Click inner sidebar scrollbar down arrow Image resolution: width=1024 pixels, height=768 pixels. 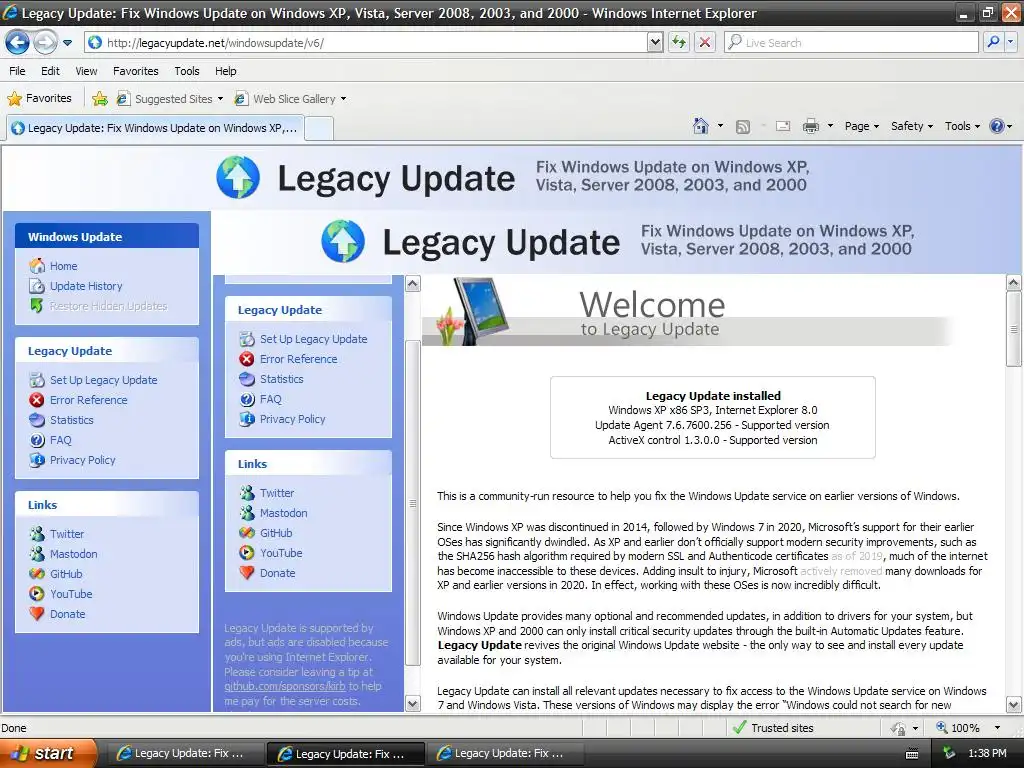click(413, 703)
